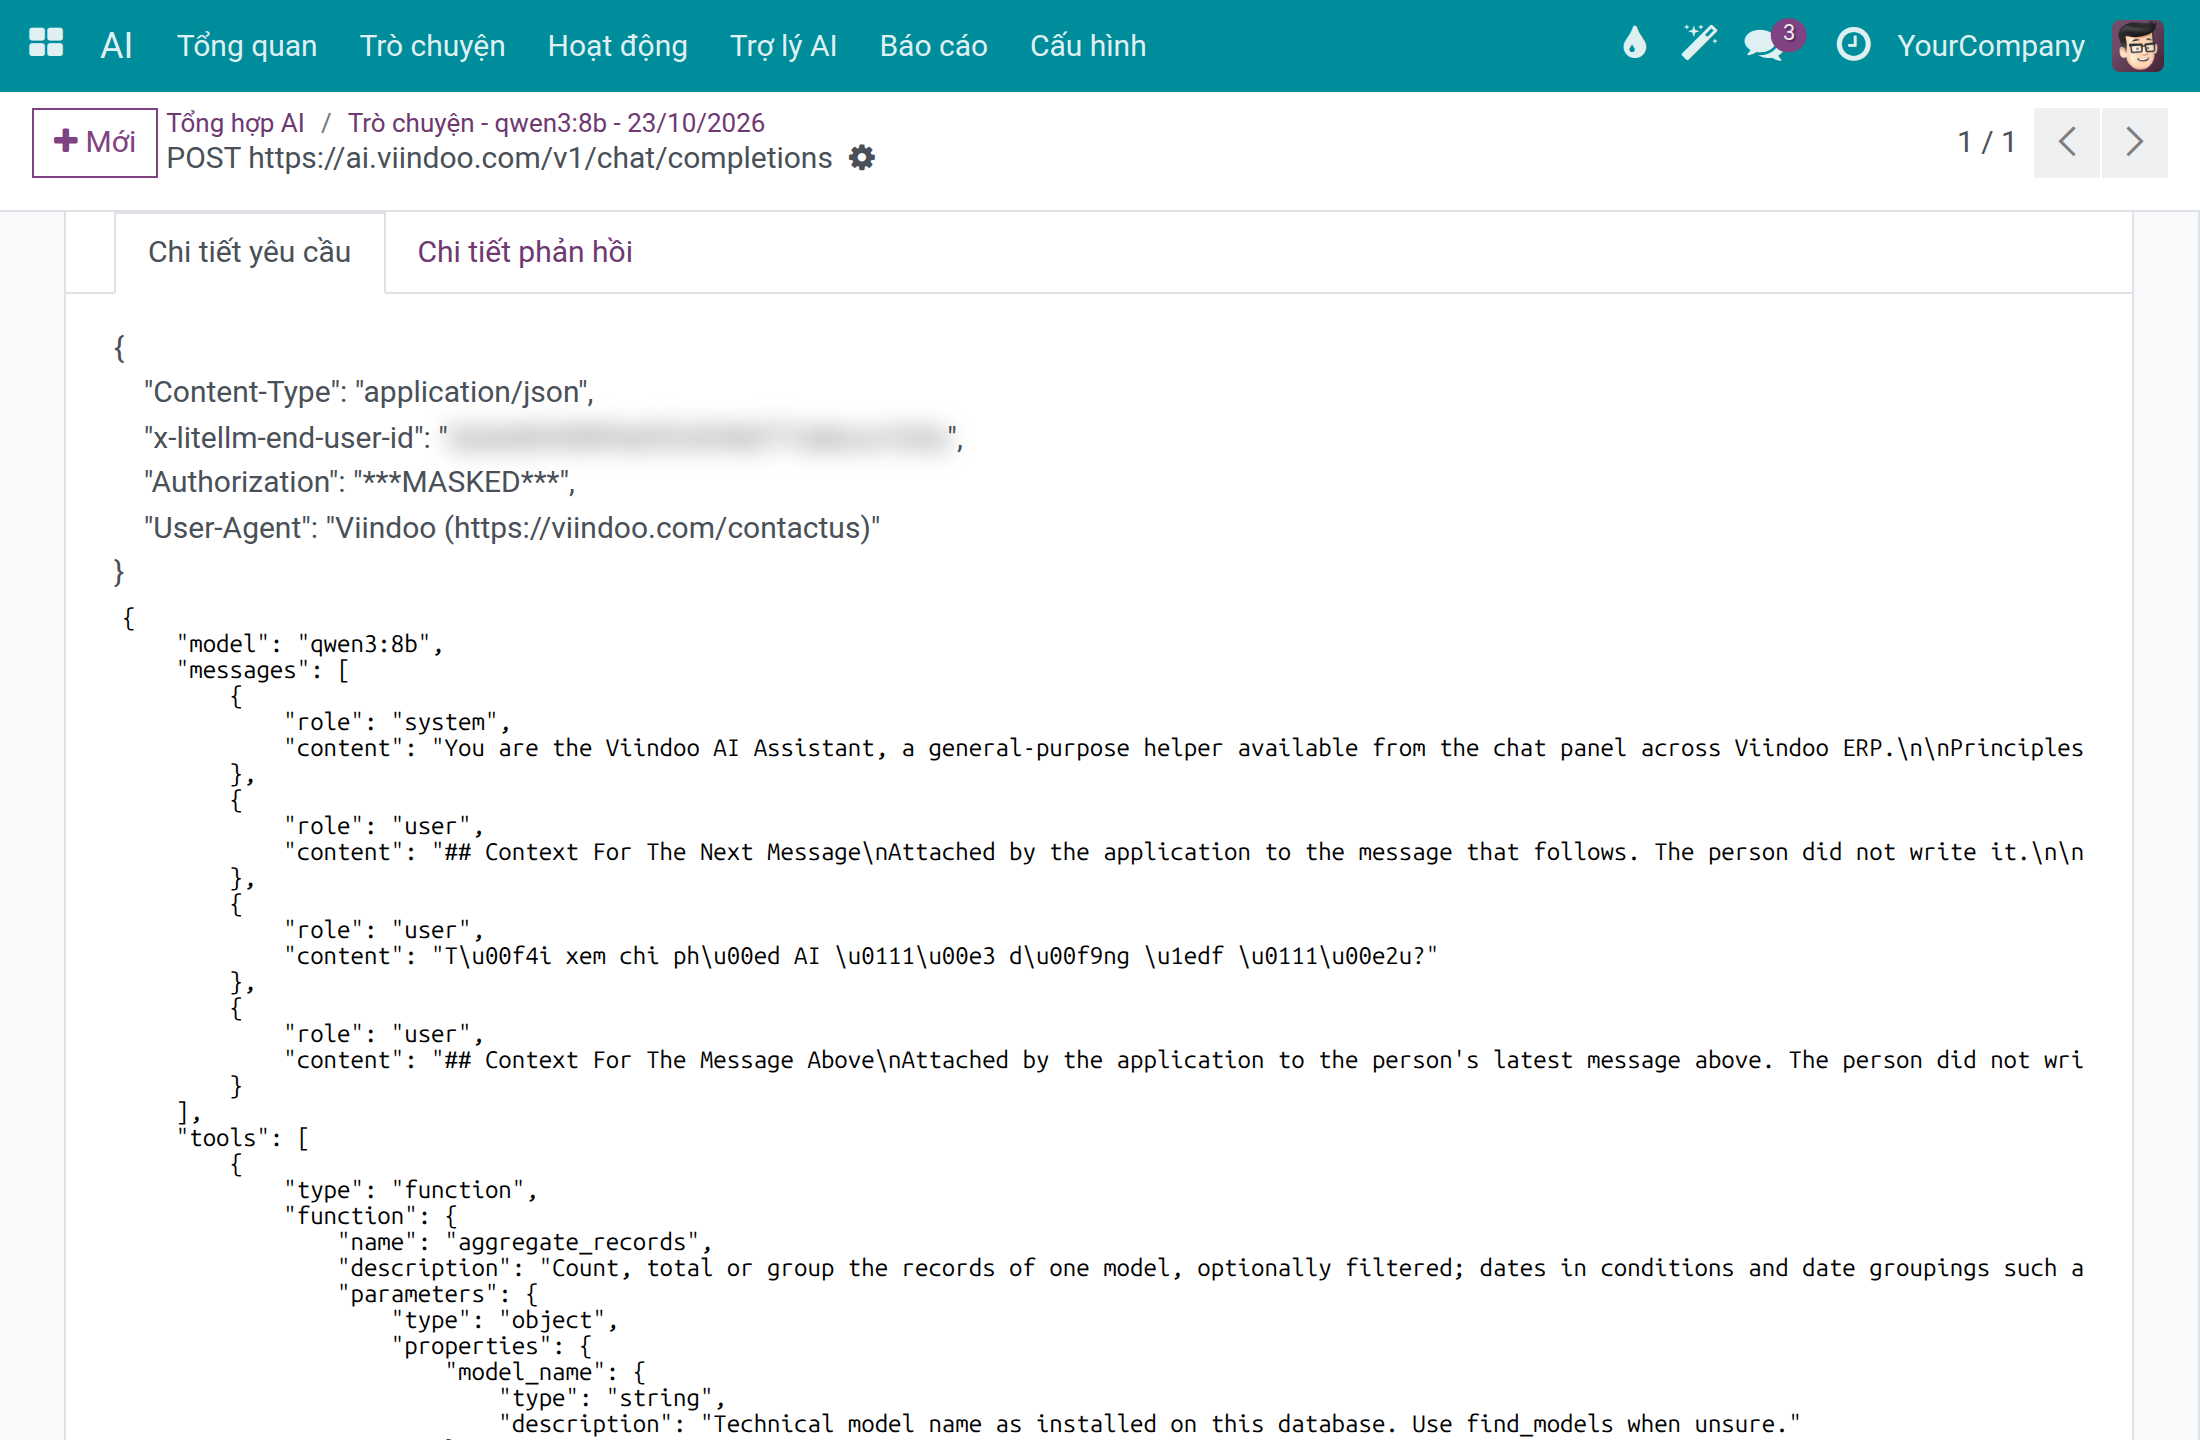This screenshot has width=2200, height=1440.
Task: Open the conversations icon showing 3 notifications
Action: click(1772, 44)
